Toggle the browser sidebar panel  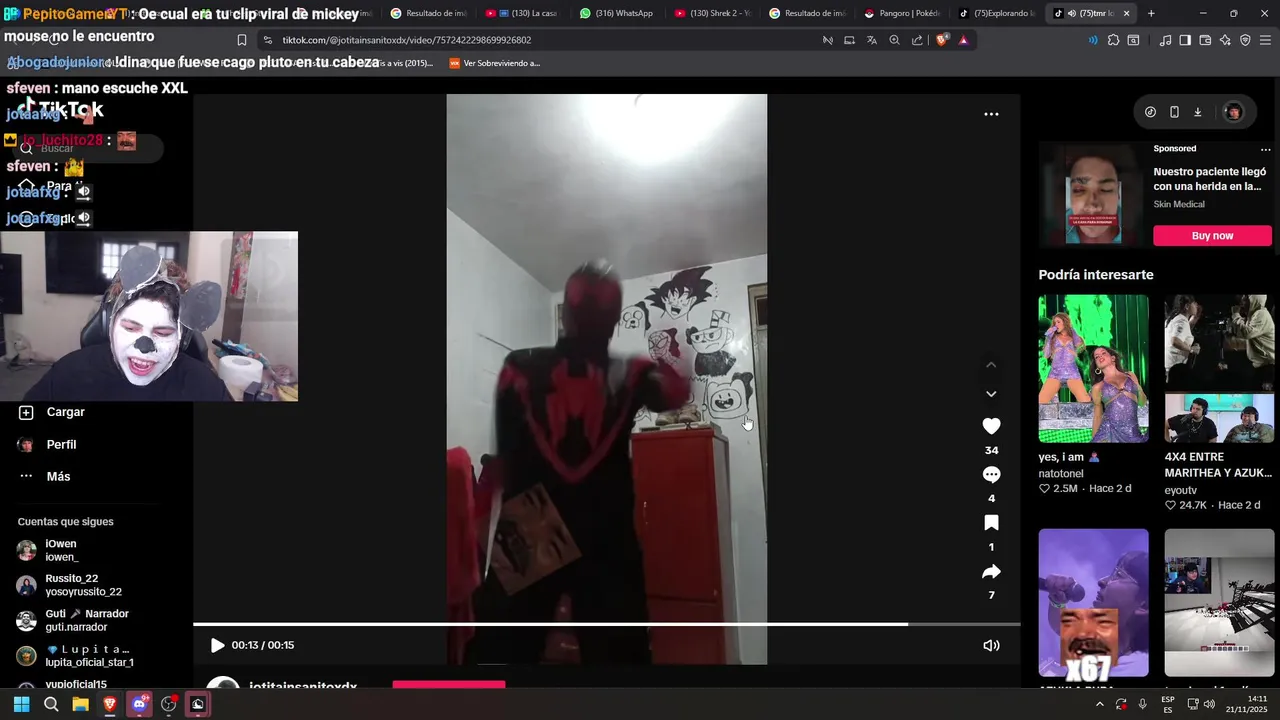click(x=1185, y=40)
